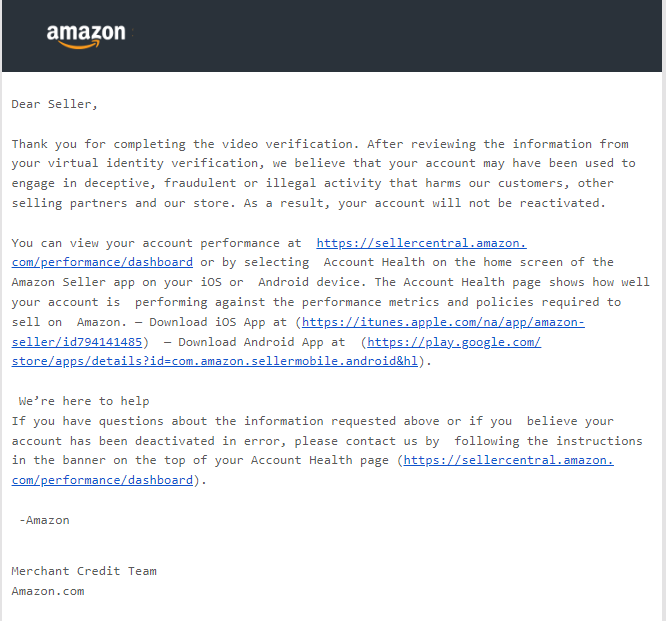Click the "Thank you for completing the video verification" sentence

coord(185,144)
